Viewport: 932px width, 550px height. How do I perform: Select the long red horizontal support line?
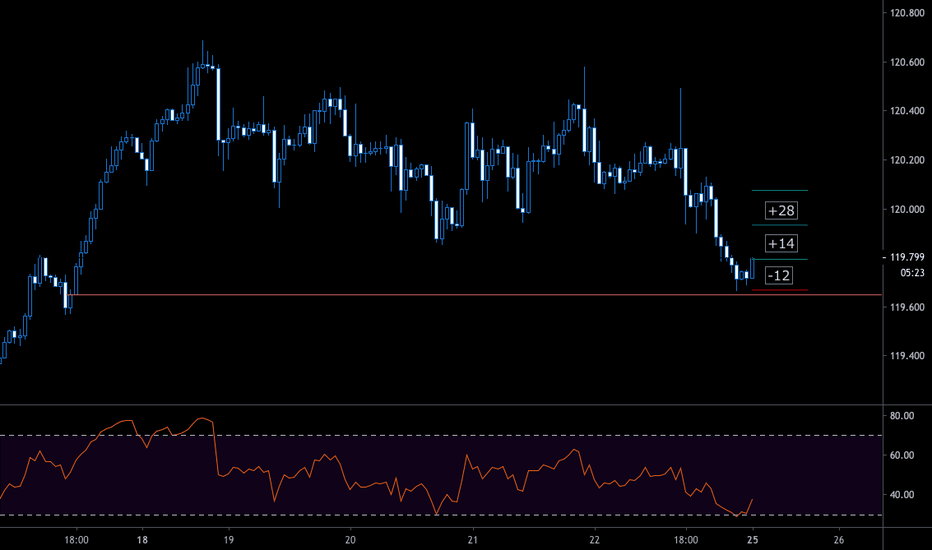pos(400,295)
